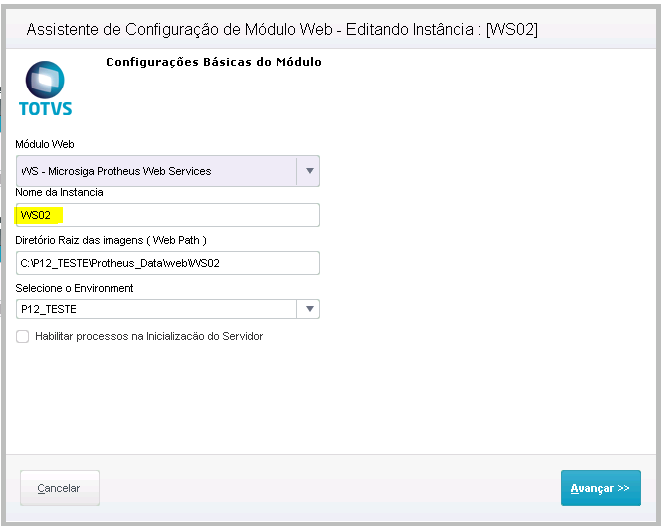The width and height of the screenshot is (661, 529).
Task: Click the Selecione o Environment label
Action: point(74,288)
